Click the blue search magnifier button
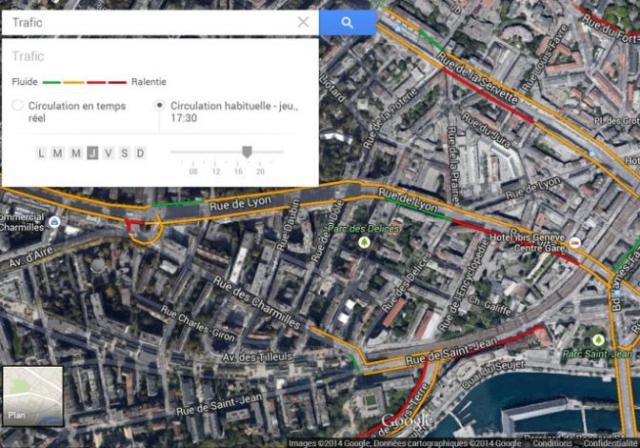This screenshot has width=640, height=448. tap(347, 22)
